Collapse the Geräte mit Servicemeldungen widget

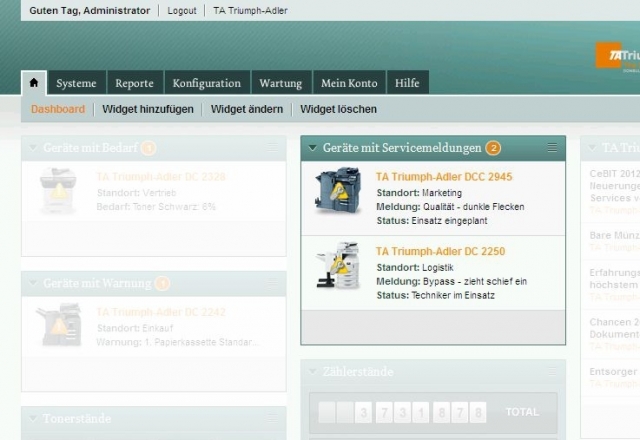[313, 148]
